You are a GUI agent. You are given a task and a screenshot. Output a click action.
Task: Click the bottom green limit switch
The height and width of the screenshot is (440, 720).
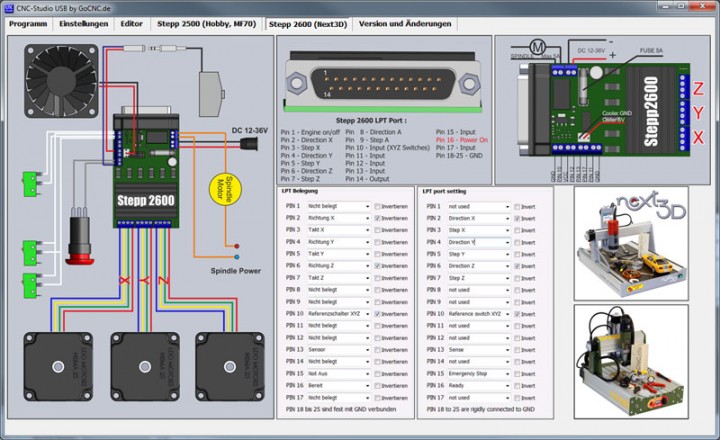(31, 286)
